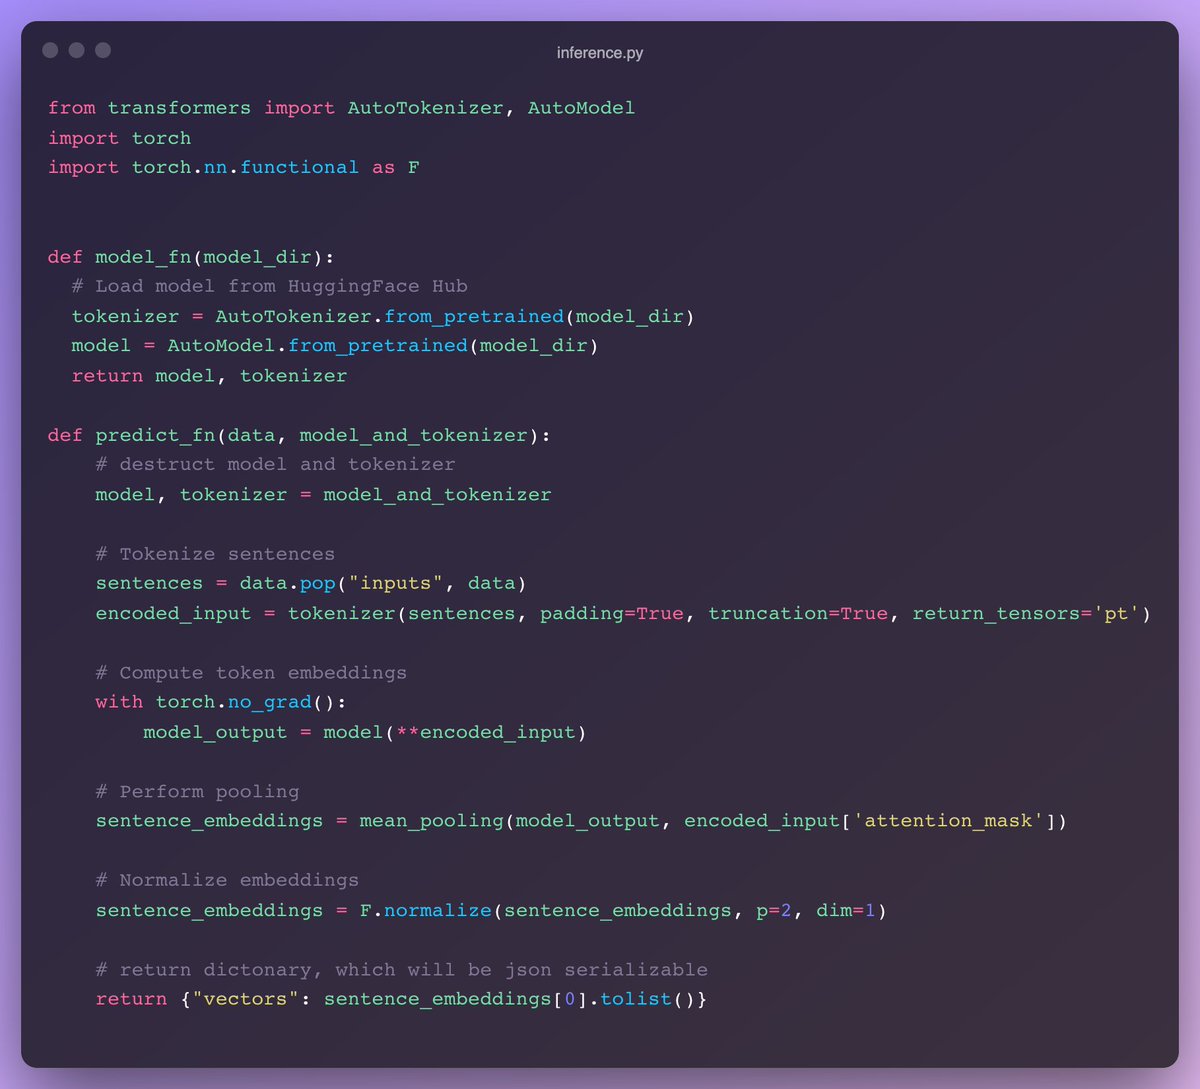
Task: Click the 'F.normalize' call
Action: pyautogui.click(x=425, y=911)
